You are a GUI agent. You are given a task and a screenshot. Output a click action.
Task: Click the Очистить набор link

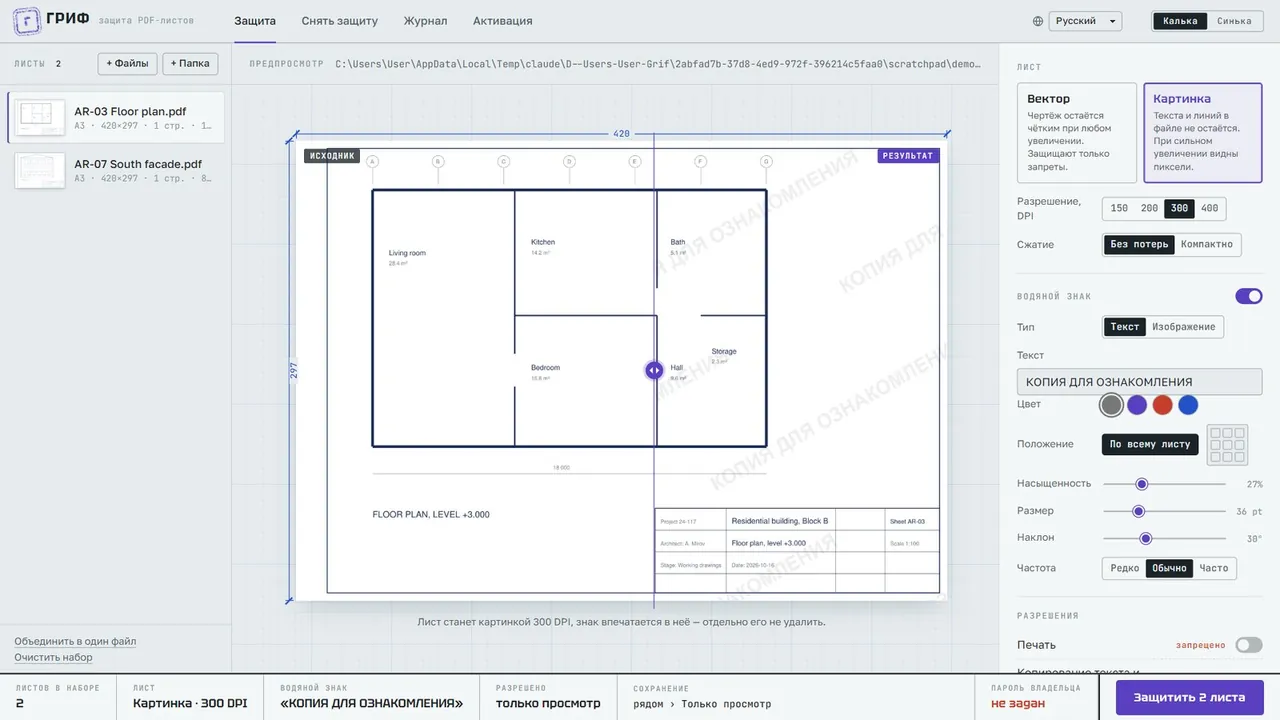click(x=53, y=657)
